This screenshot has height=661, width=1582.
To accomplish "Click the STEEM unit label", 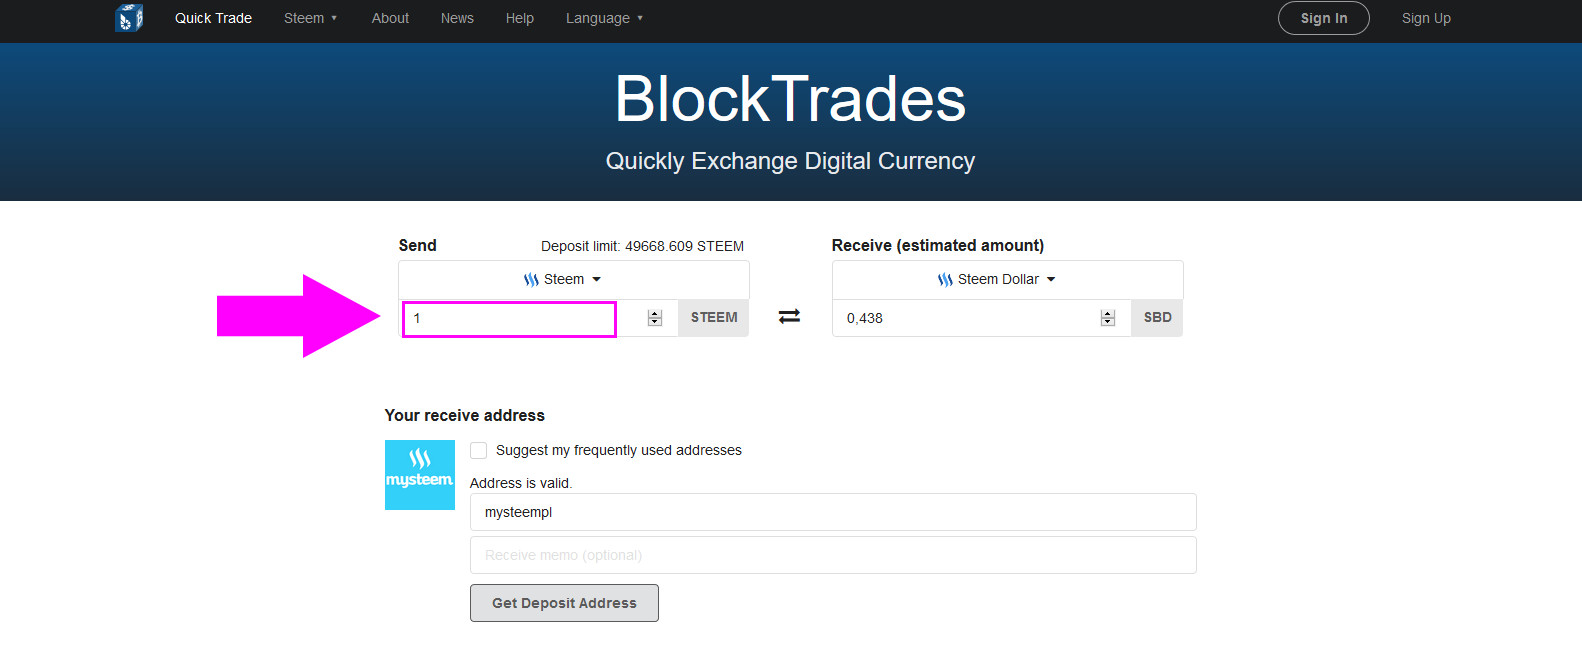I will (x=714, y=318).
